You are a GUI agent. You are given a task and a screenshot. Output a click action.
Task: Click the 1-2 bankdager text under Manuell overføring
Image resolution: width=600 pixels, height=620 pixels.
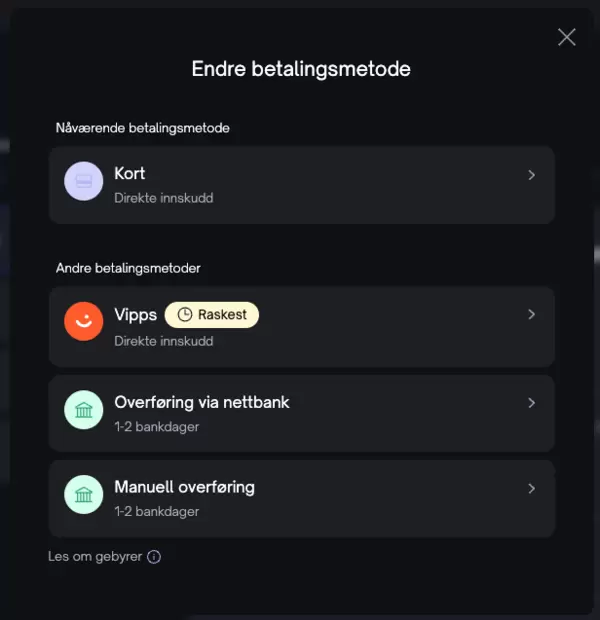coord(157,512)
